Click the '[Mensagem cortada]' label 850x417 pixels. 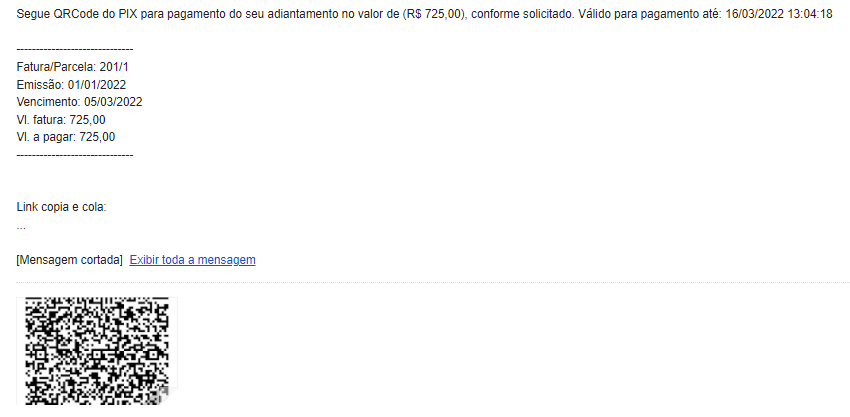tap(69, 260)
